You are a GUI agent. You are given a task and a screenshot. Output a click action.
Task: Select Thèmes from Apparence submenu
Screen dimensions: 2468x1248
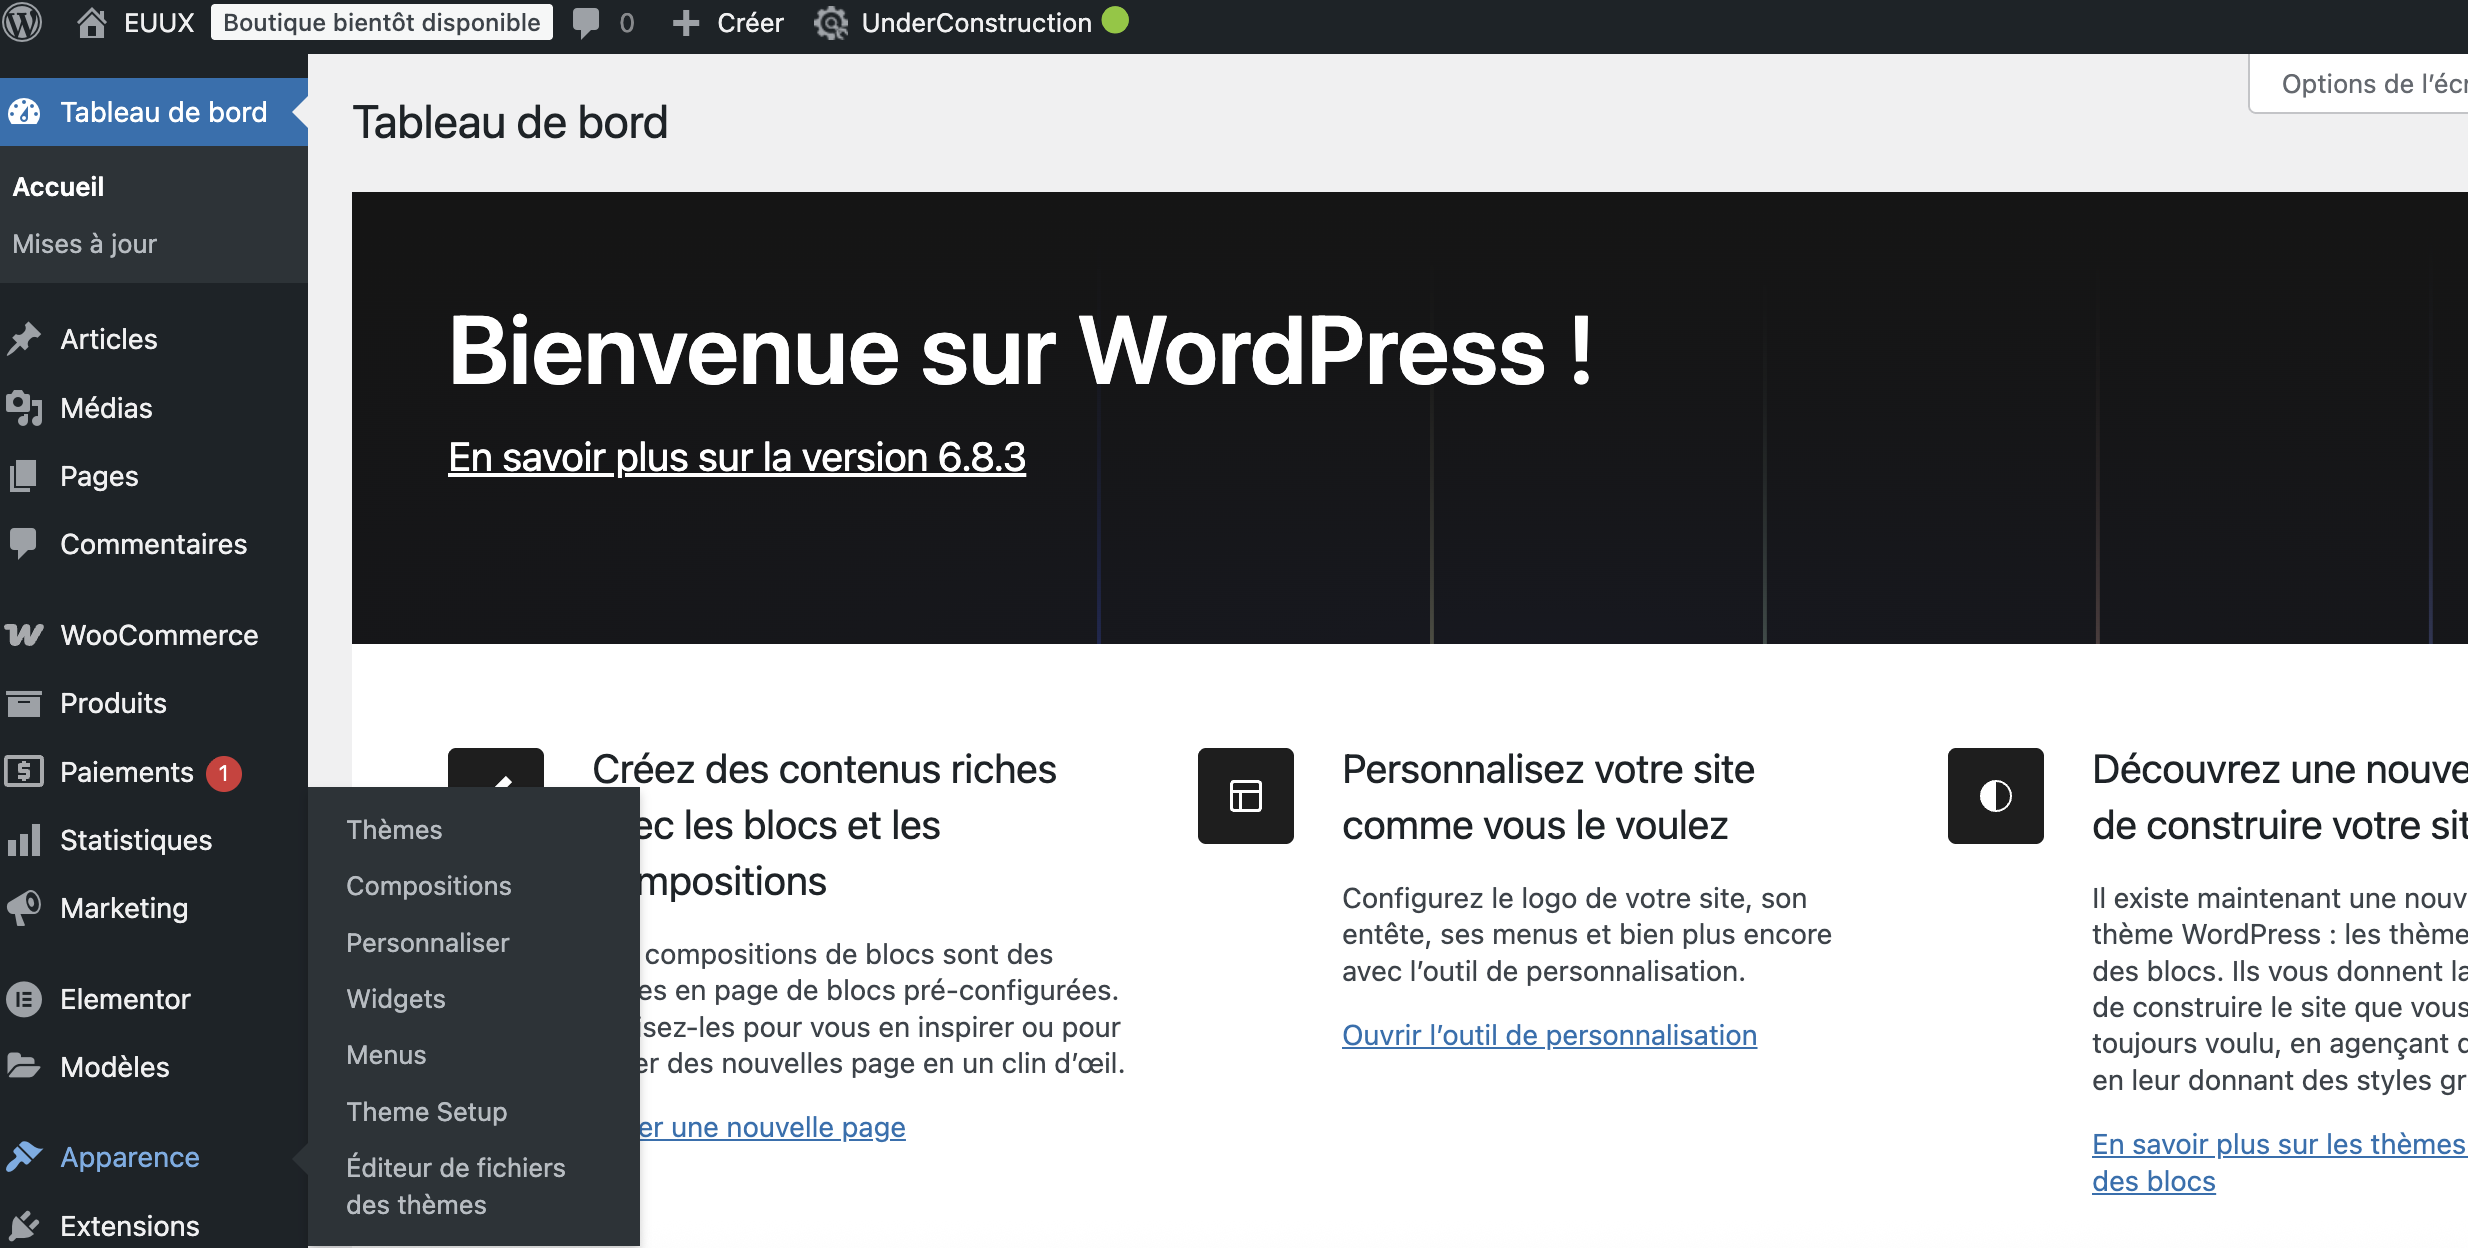[394, 830]
